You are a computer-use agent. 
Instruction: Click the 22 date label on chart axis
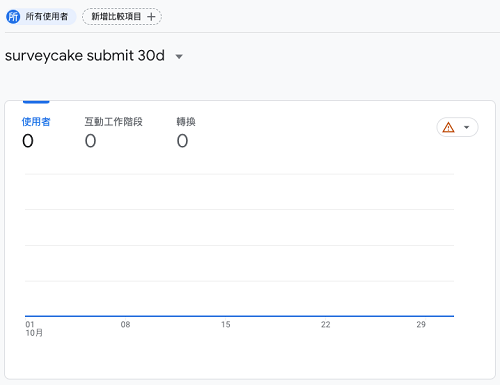pos(326,324)
